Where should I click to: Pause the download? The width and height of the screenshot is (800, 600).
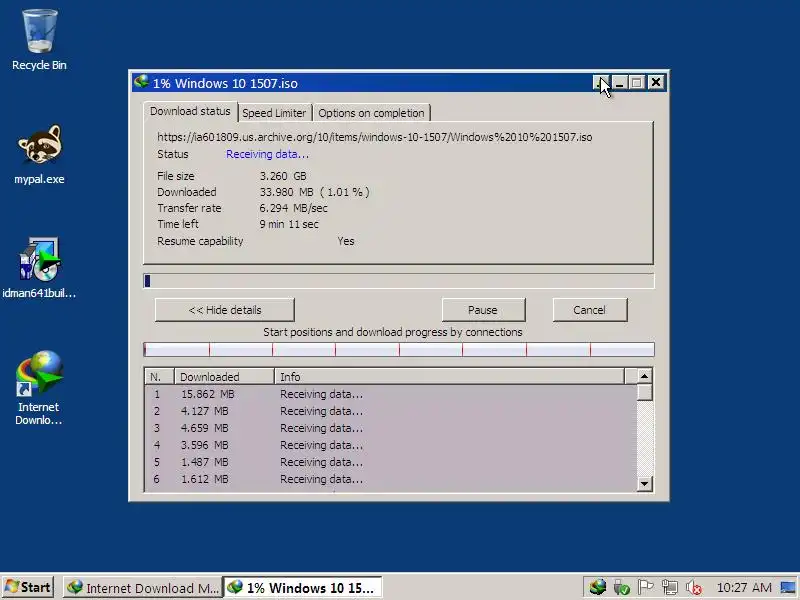coord(483,310)
